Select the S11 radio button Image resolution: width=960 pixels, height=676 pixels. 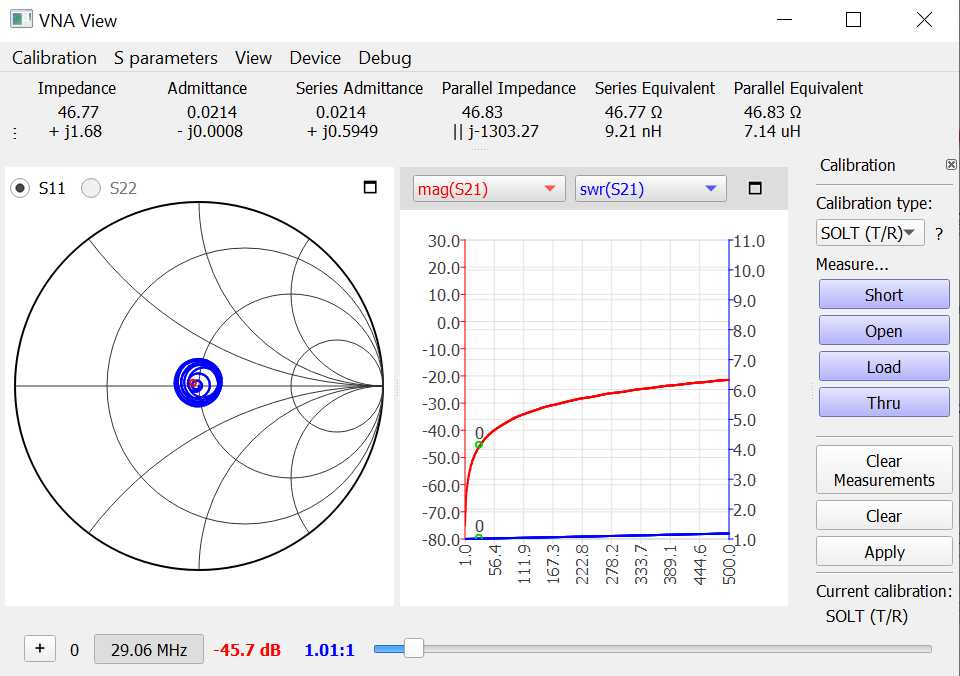point(20,188)
